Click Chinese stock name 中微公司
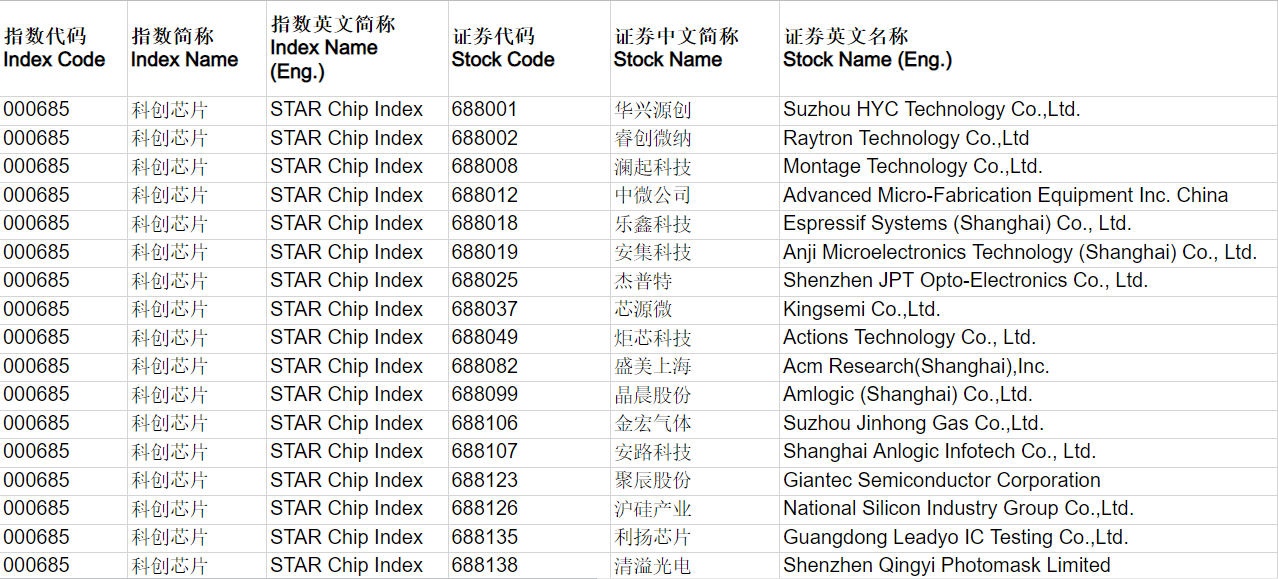Screen dimensions: 1278x579 tap(653, 195)
